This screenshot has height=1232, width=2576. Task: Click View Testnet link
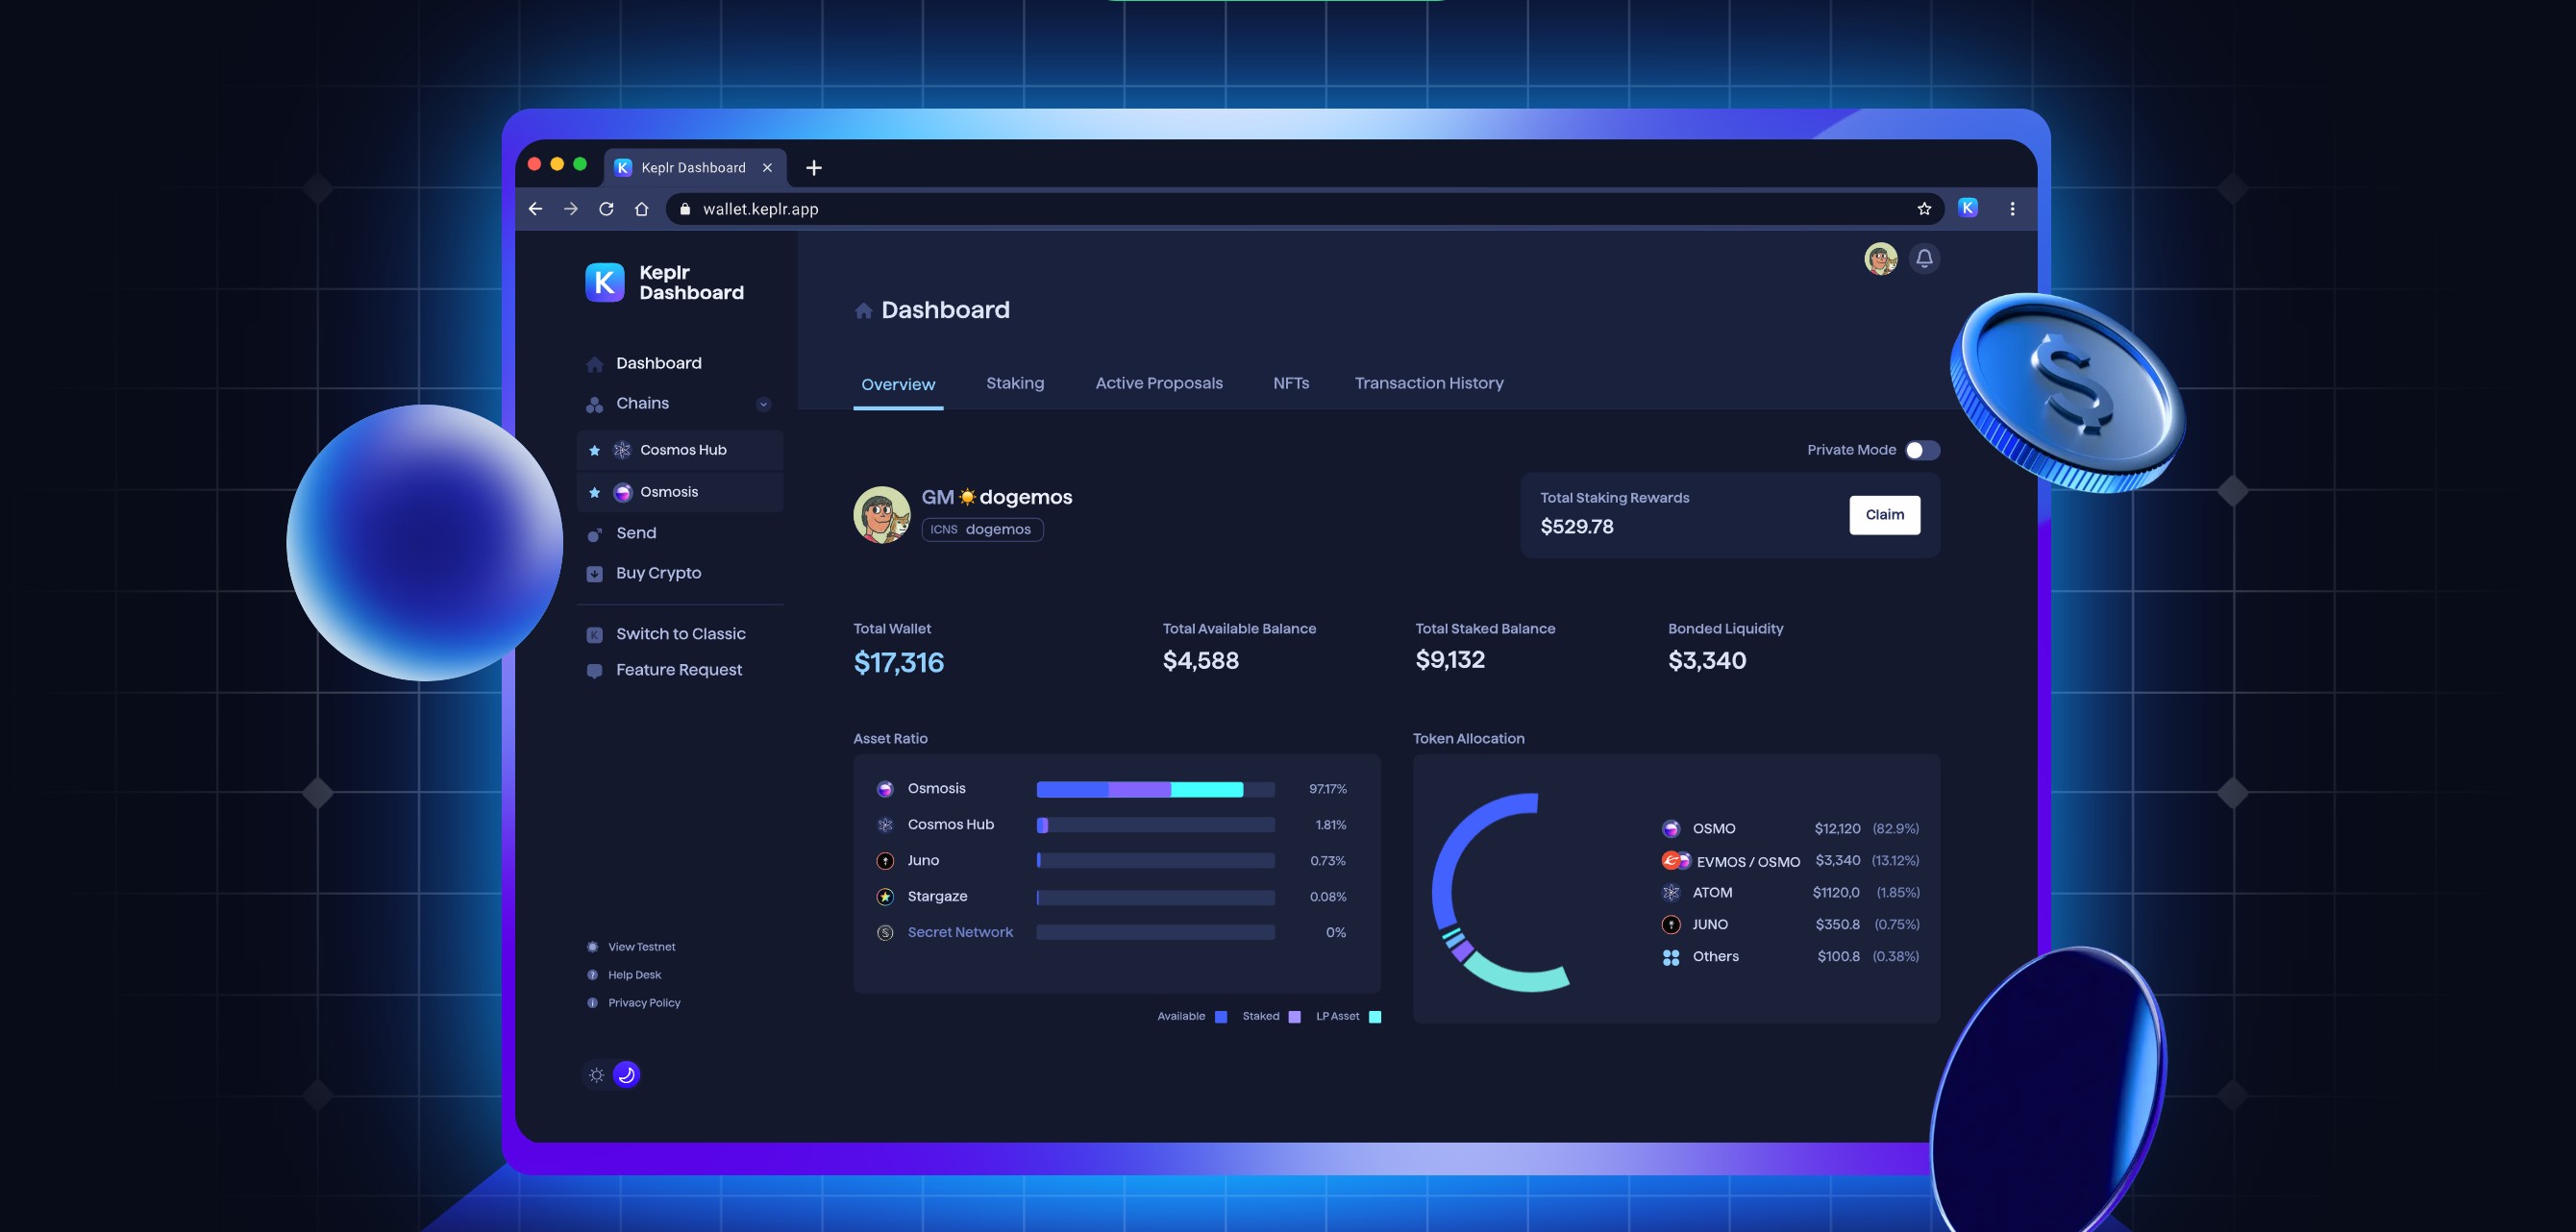pyautogui.click(x=641, y=947)
